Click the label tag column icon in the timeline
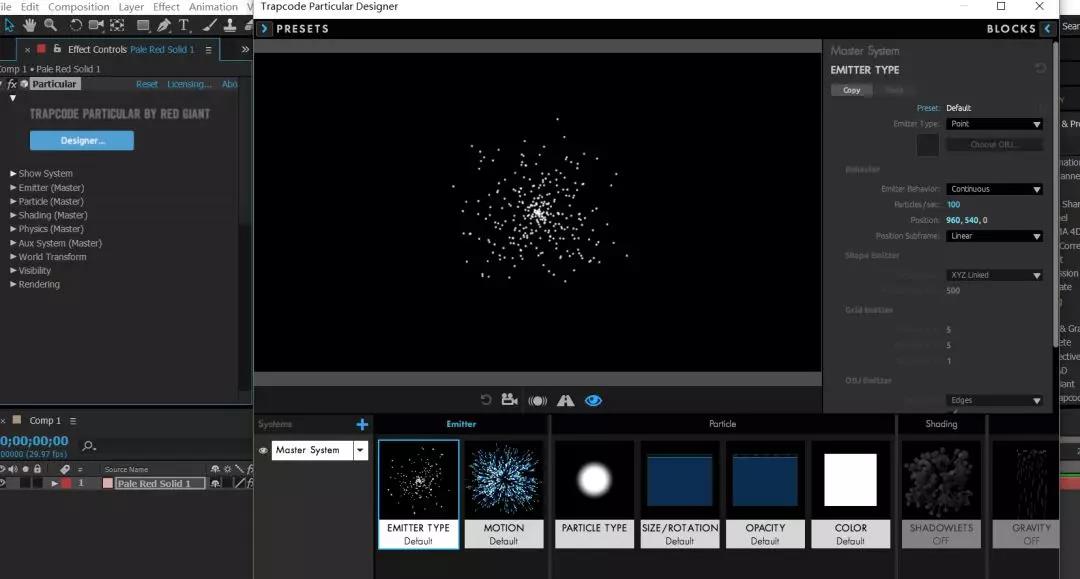The image size is (1080, 579). coord(65,469)
